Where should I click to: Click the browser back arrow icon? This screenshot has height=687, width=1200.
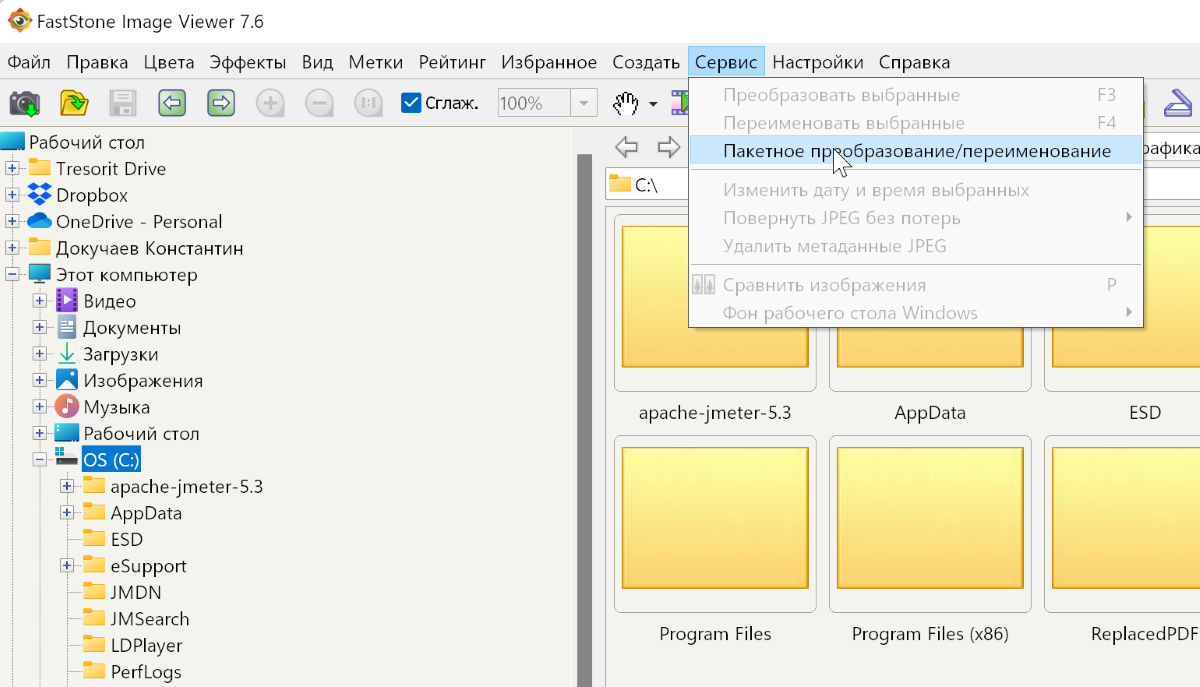point(626,148)
